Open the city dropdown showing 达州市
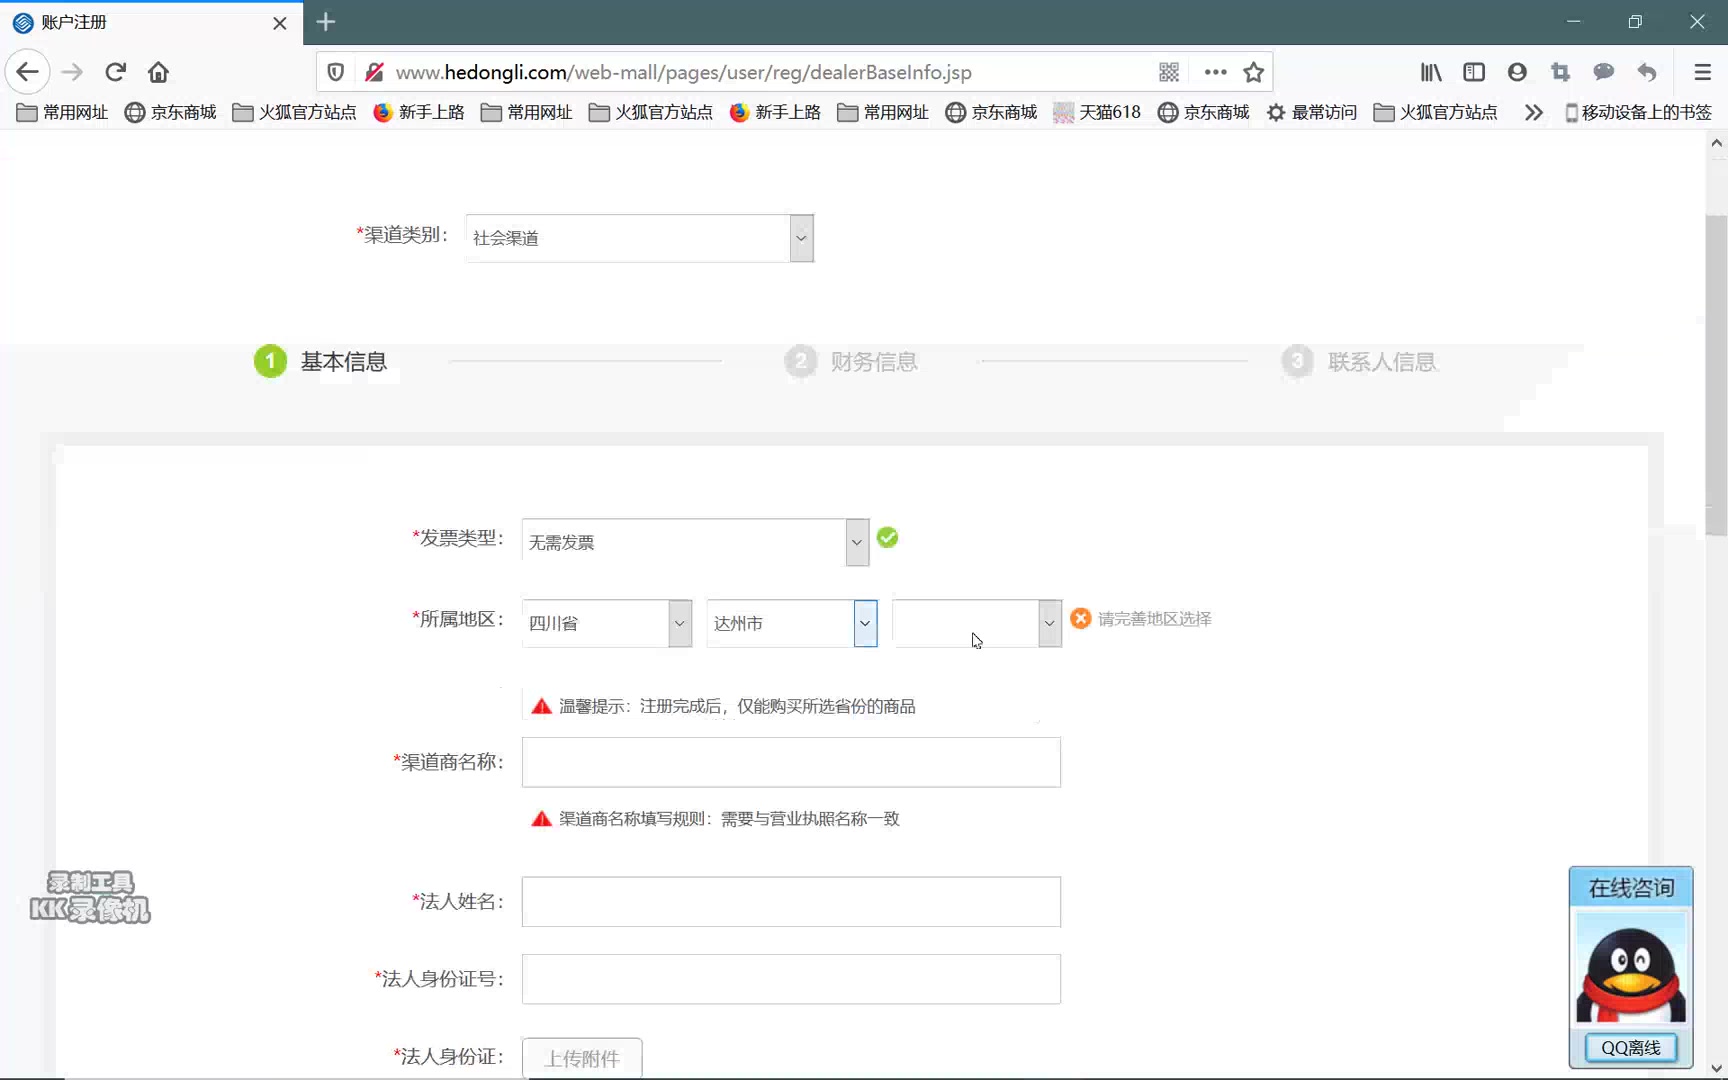This screenshot has height=1080, width=1728. pyautogui.click(x=792, y=623)
